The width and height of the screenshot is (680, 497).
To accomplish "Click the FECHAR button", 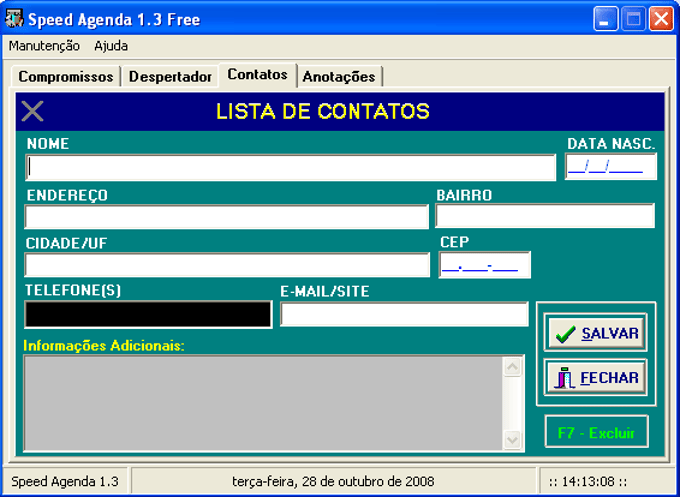I will click(595, 377).
